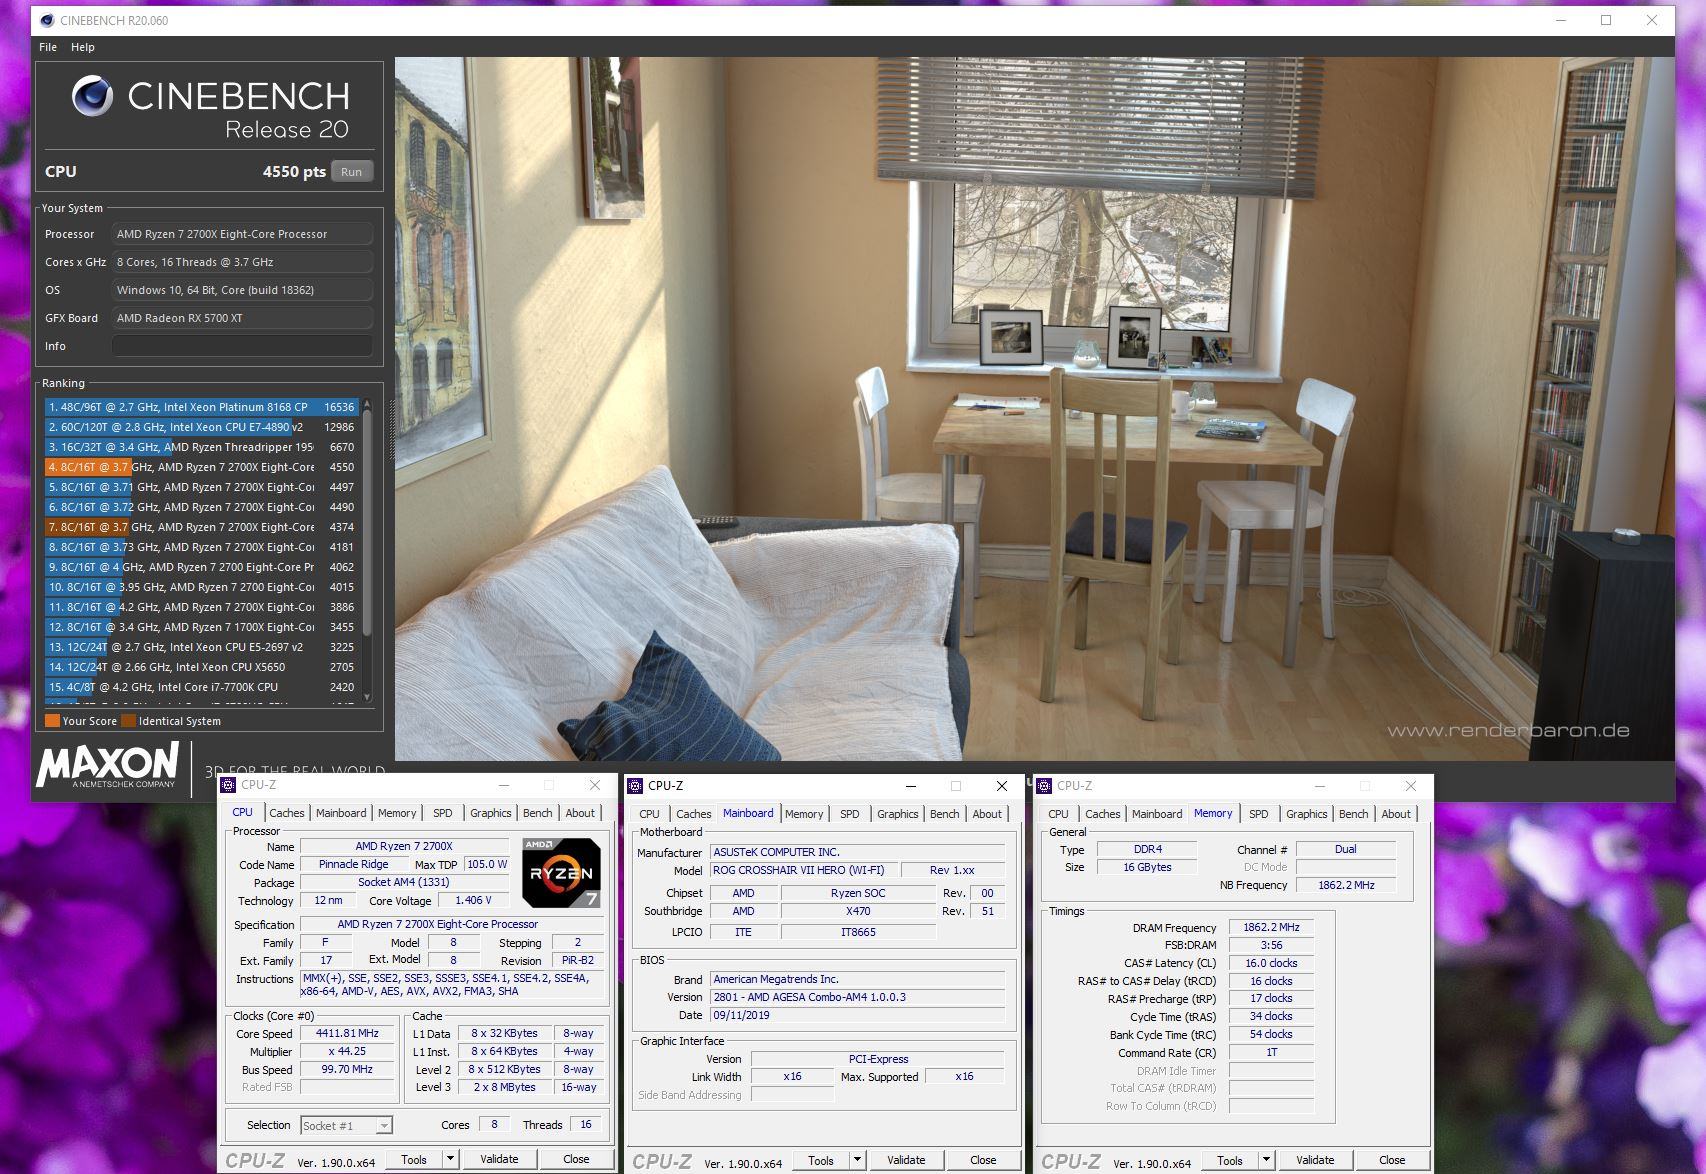Click the ranking scrollbar up arrow
1706x1174 pixels.
pyautogui.click(x=367, y=404)
